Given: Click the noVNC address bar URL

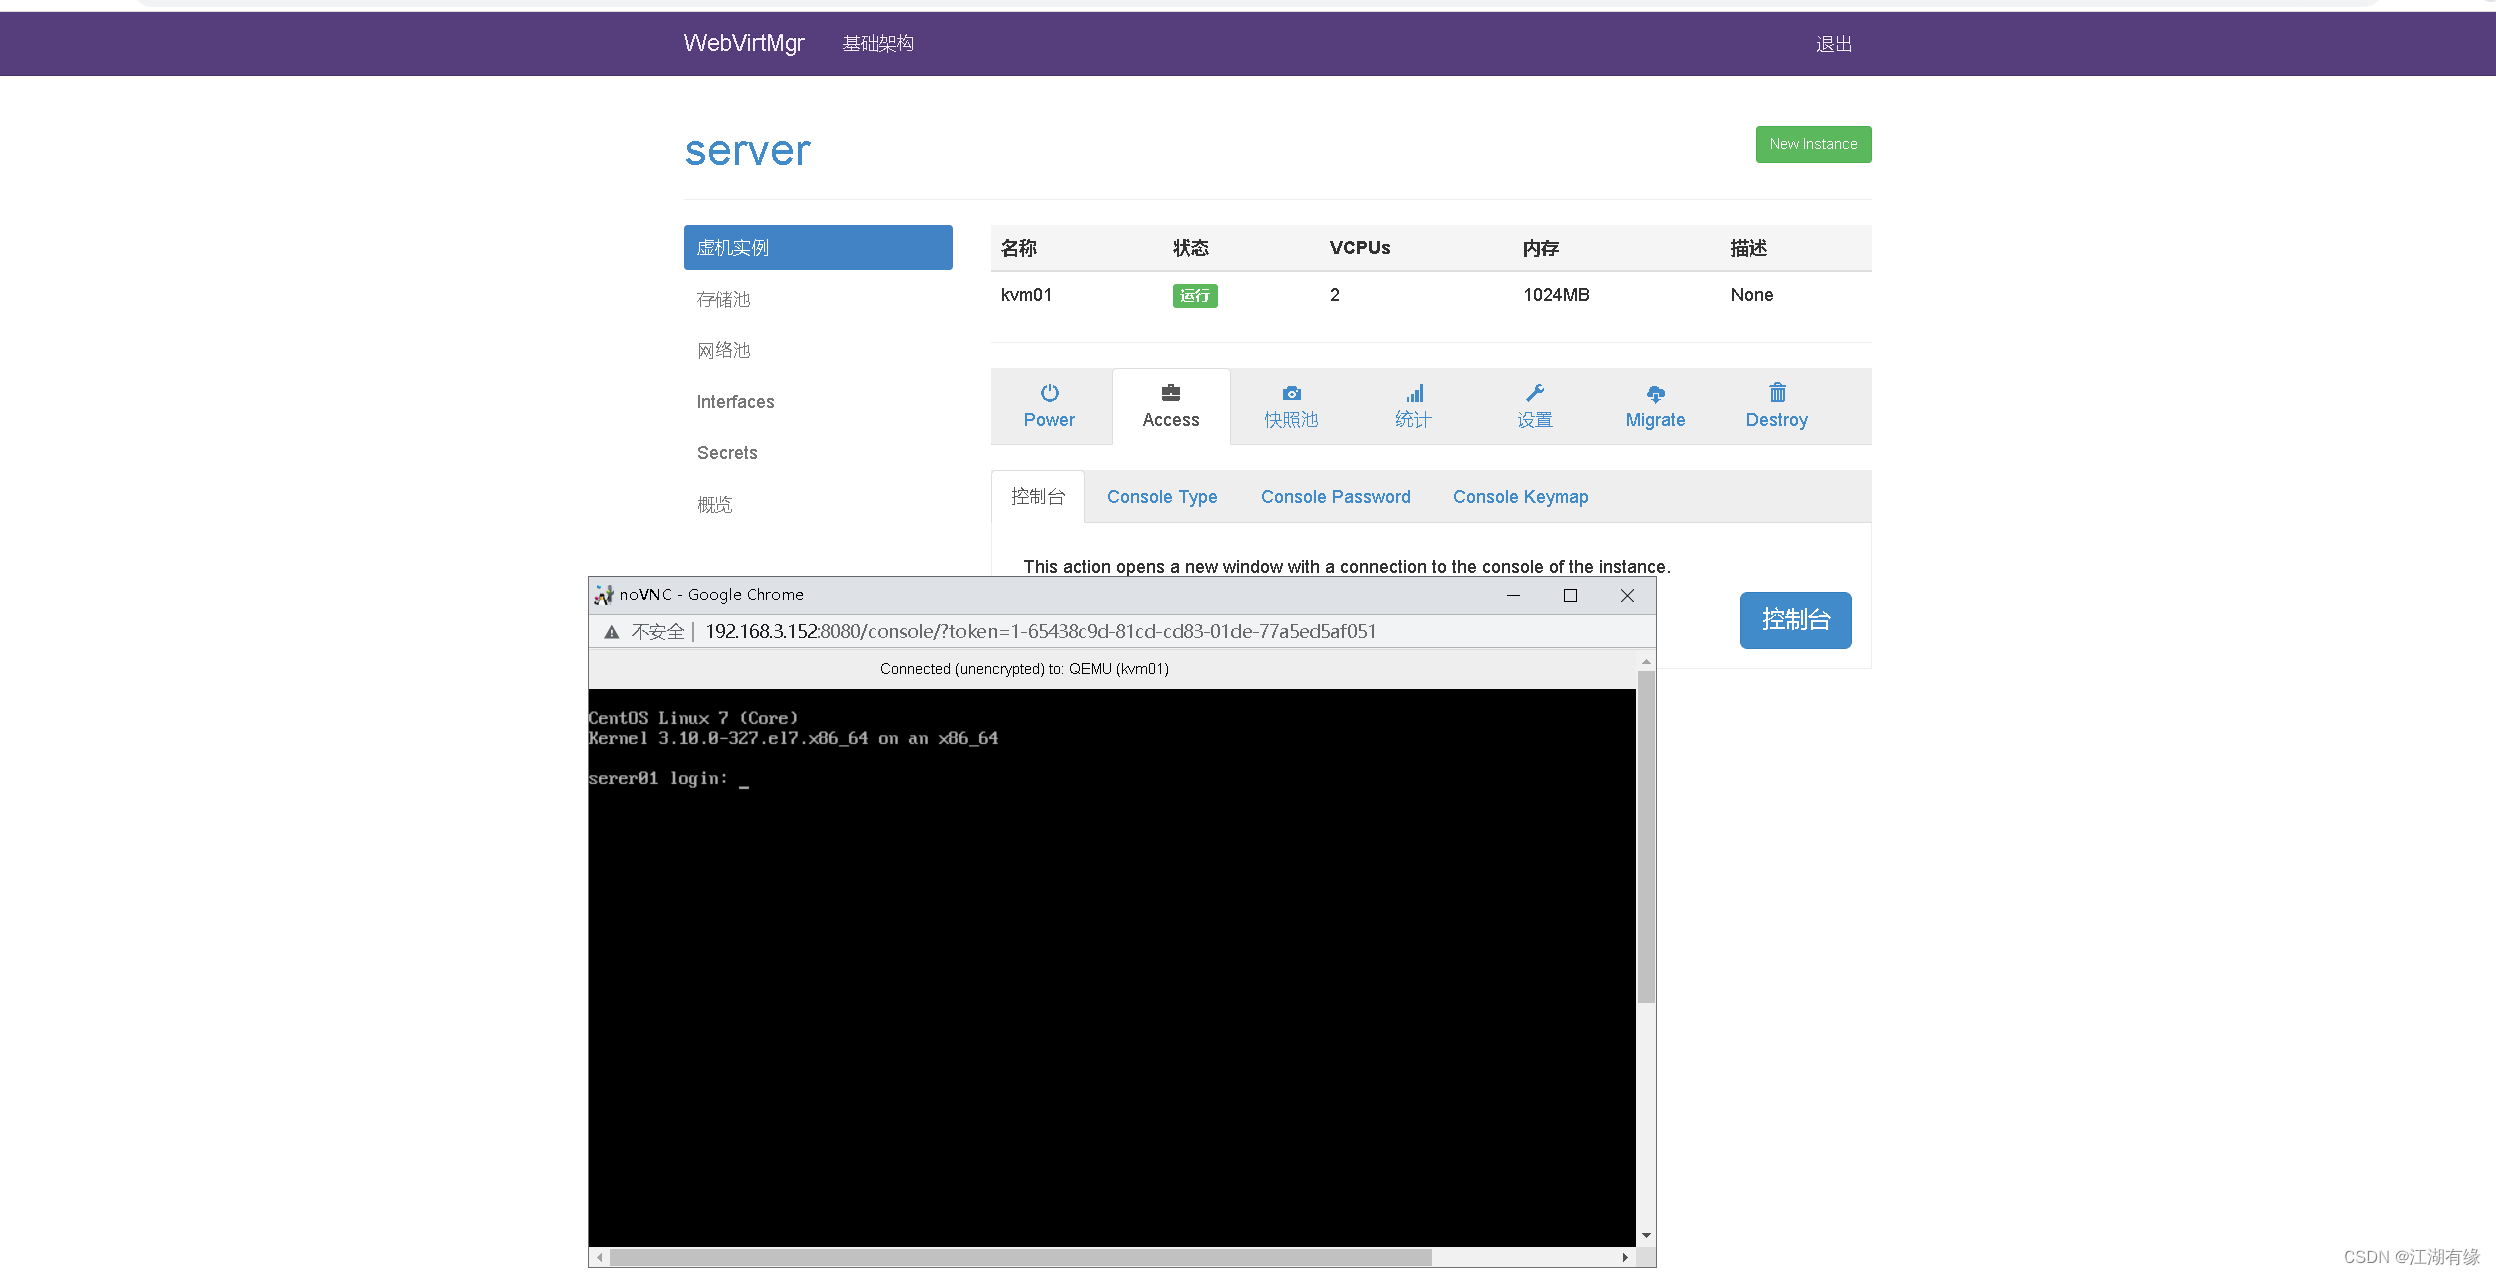Looking at the screenshot, I should tap(1040, 632).
